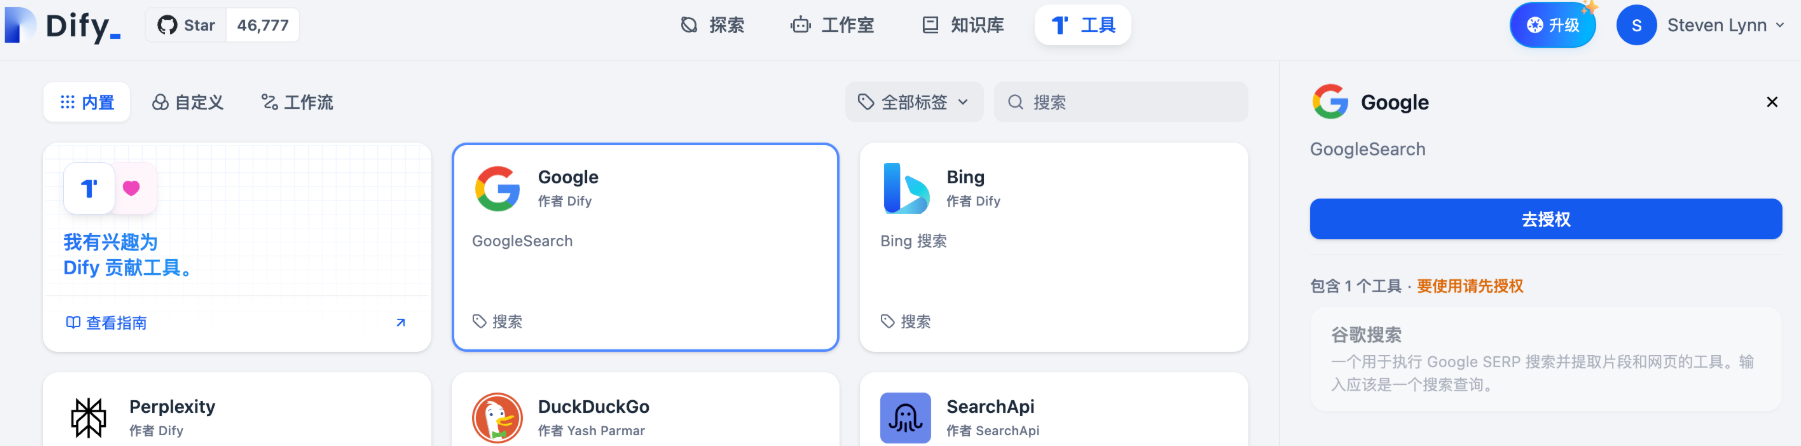Image resolution: width=1801 pixels, height=446 pixels.
Task: Click the Dify logo
Action: pyautogui.click(x=63, y=25)
